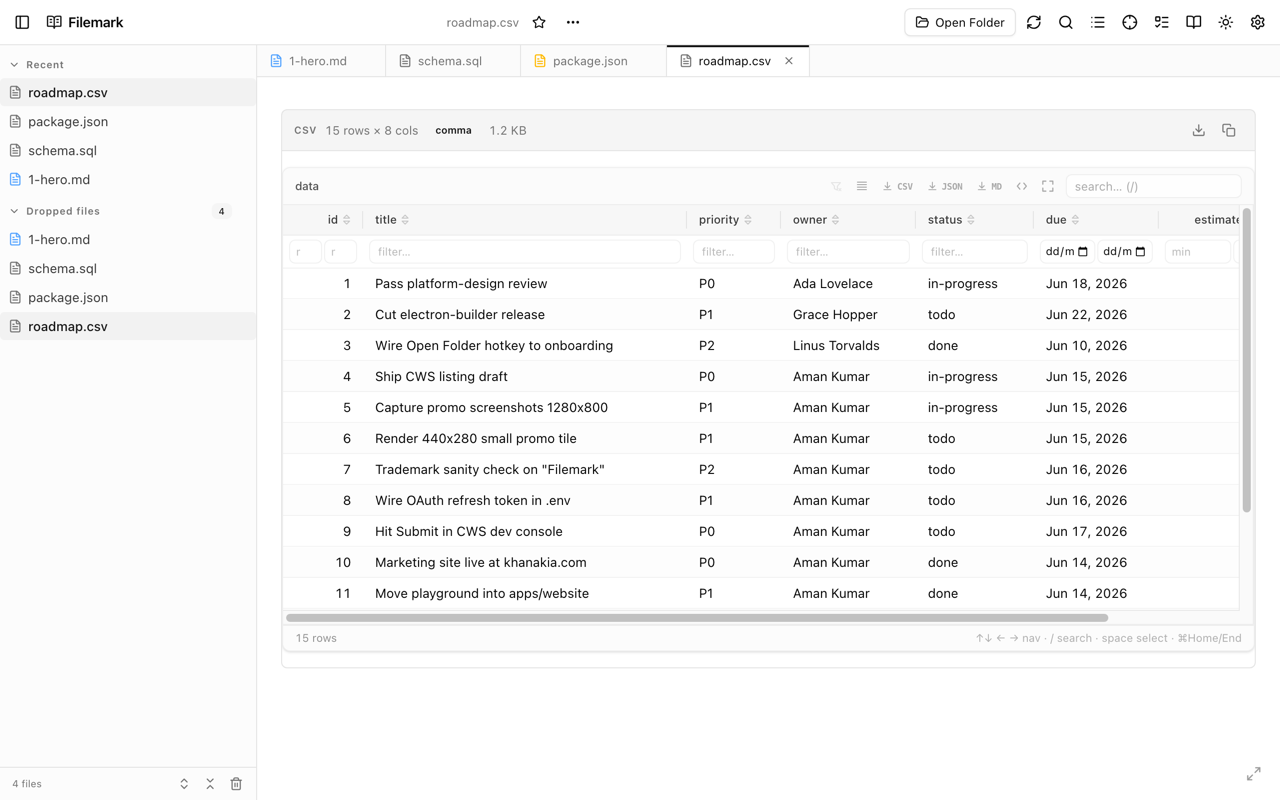The width and height of the screenshot is (1280, 800).
Task: Open the three-dot more options menu
Action: click(x=573, y=22)
